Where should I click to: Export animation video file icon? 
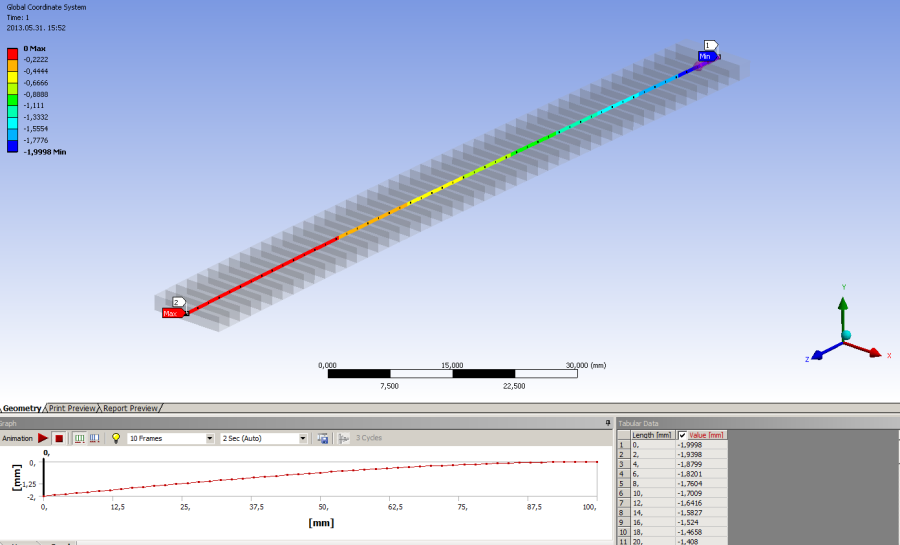coord(323,438)
